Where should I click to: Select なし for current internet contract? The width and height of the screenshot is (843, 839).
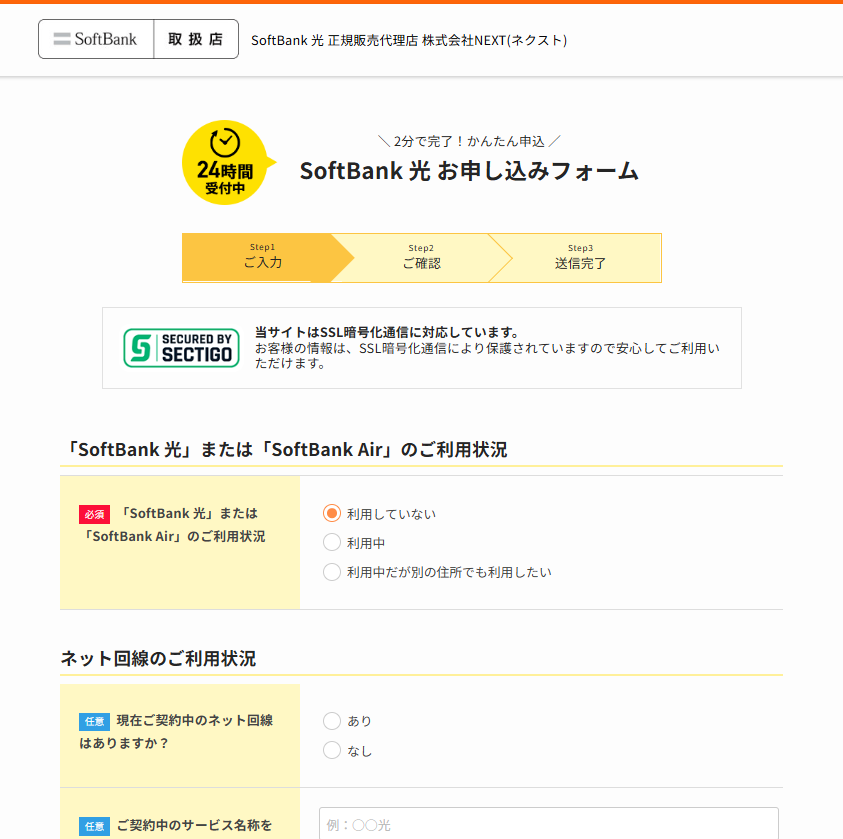tap(332, 750)
